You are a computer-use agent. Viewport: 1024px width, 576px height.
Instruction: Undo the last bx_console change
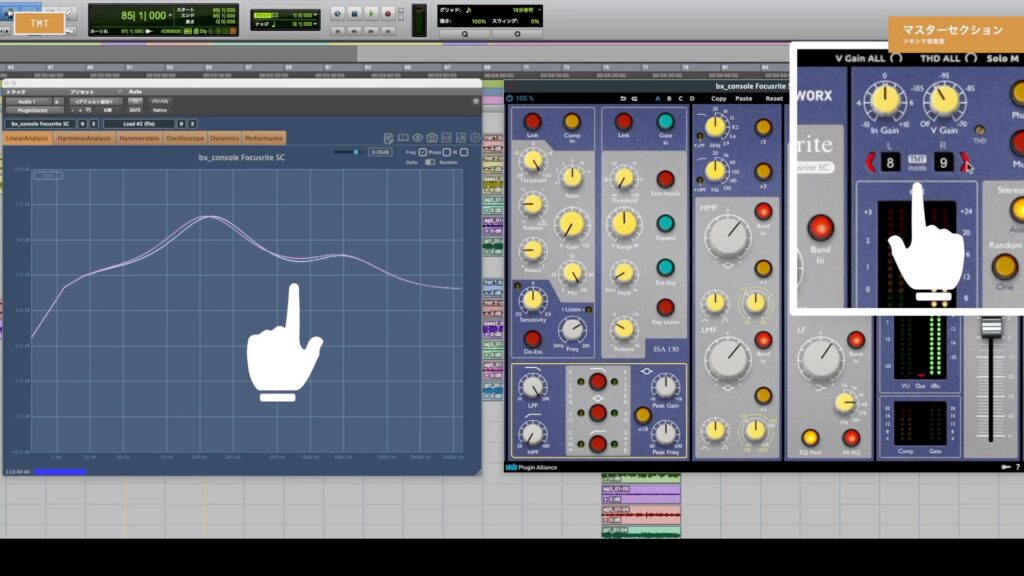click(x=622, y=99)
